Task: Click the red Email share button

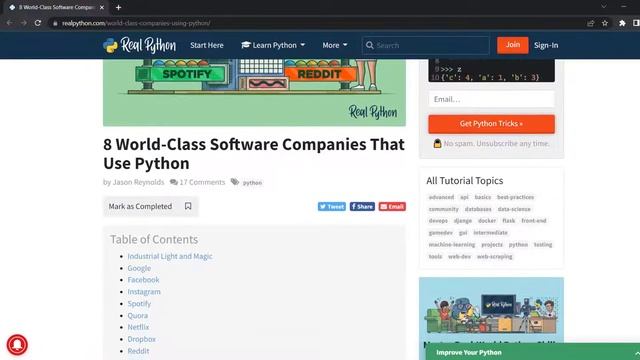Action: [x=392, y=207]
